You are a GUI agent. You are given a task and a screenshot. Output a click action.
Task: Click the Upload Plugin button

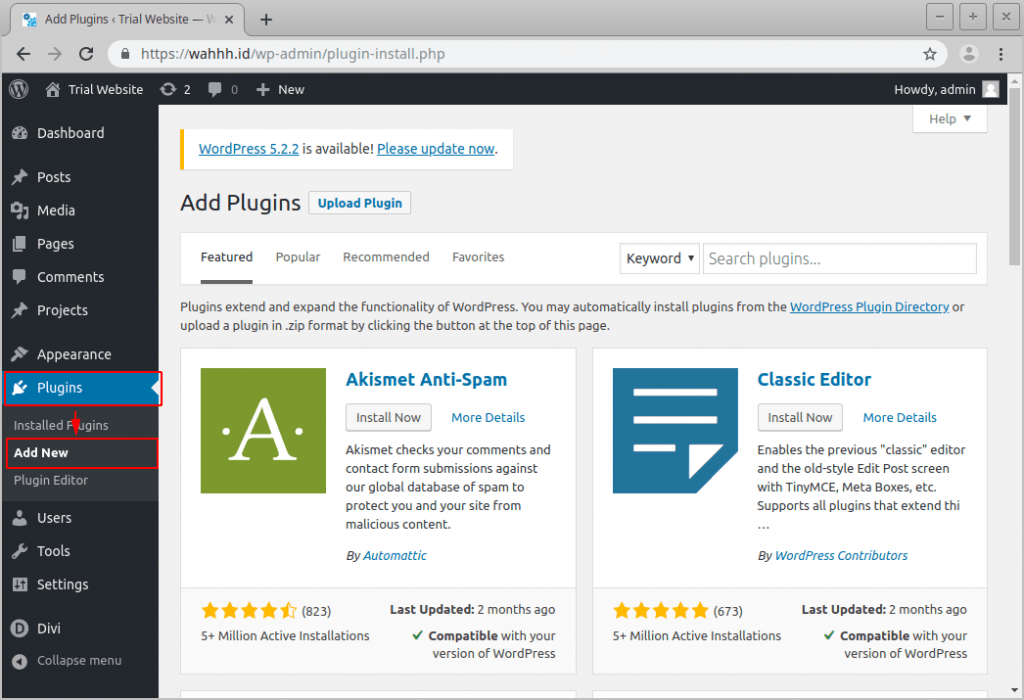(360, 203)
